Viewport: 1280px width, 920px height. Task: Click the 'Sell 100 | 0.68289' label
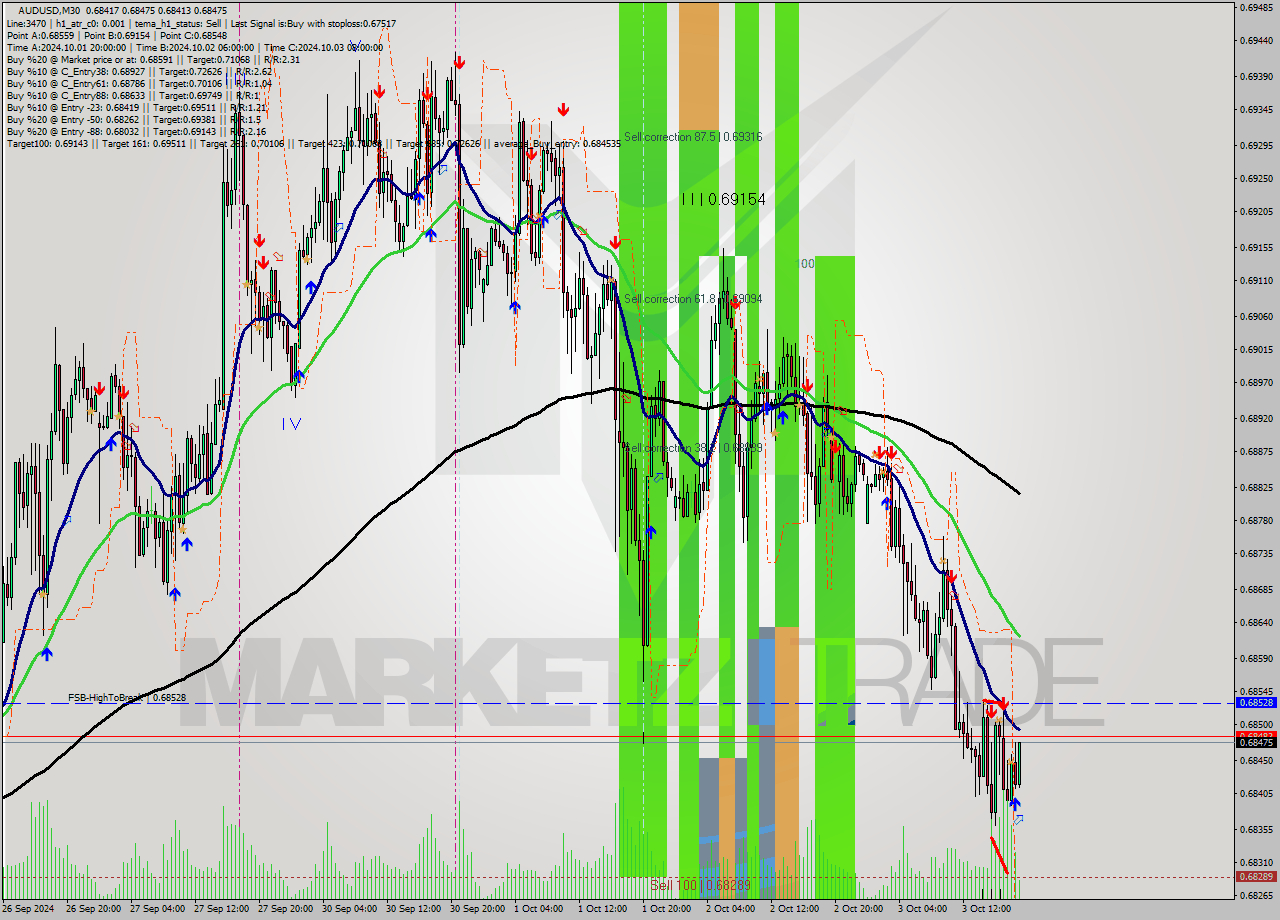click(700, 885)
